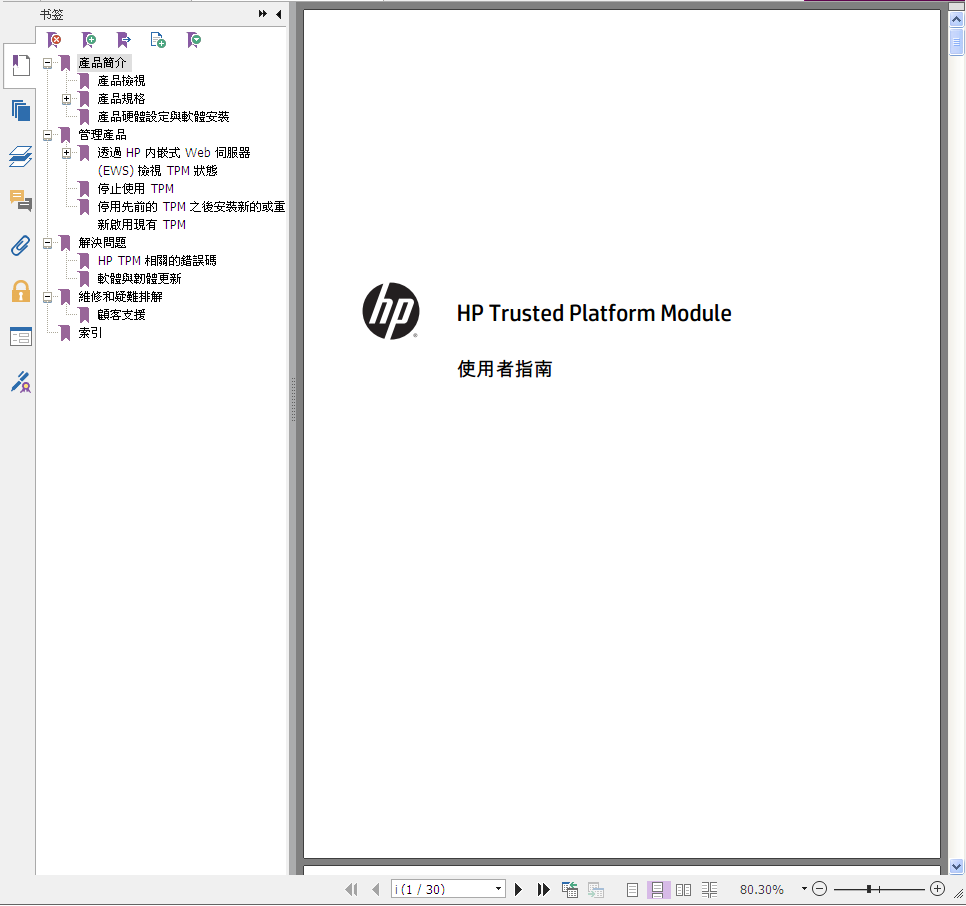Open the 顧客支援 bookmark
This screenshot has height=906, width=966.
(121, 315)
